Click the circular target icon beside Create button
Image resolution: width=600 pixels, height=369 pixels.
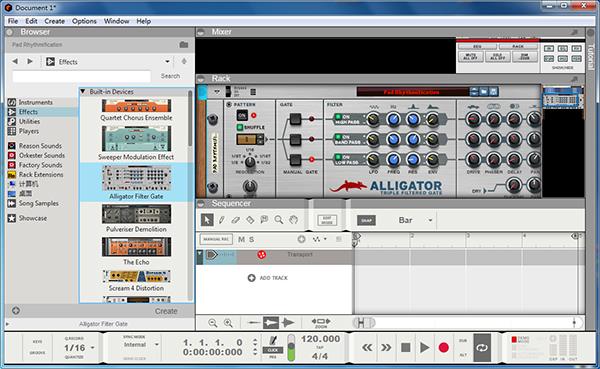[16, 311]
